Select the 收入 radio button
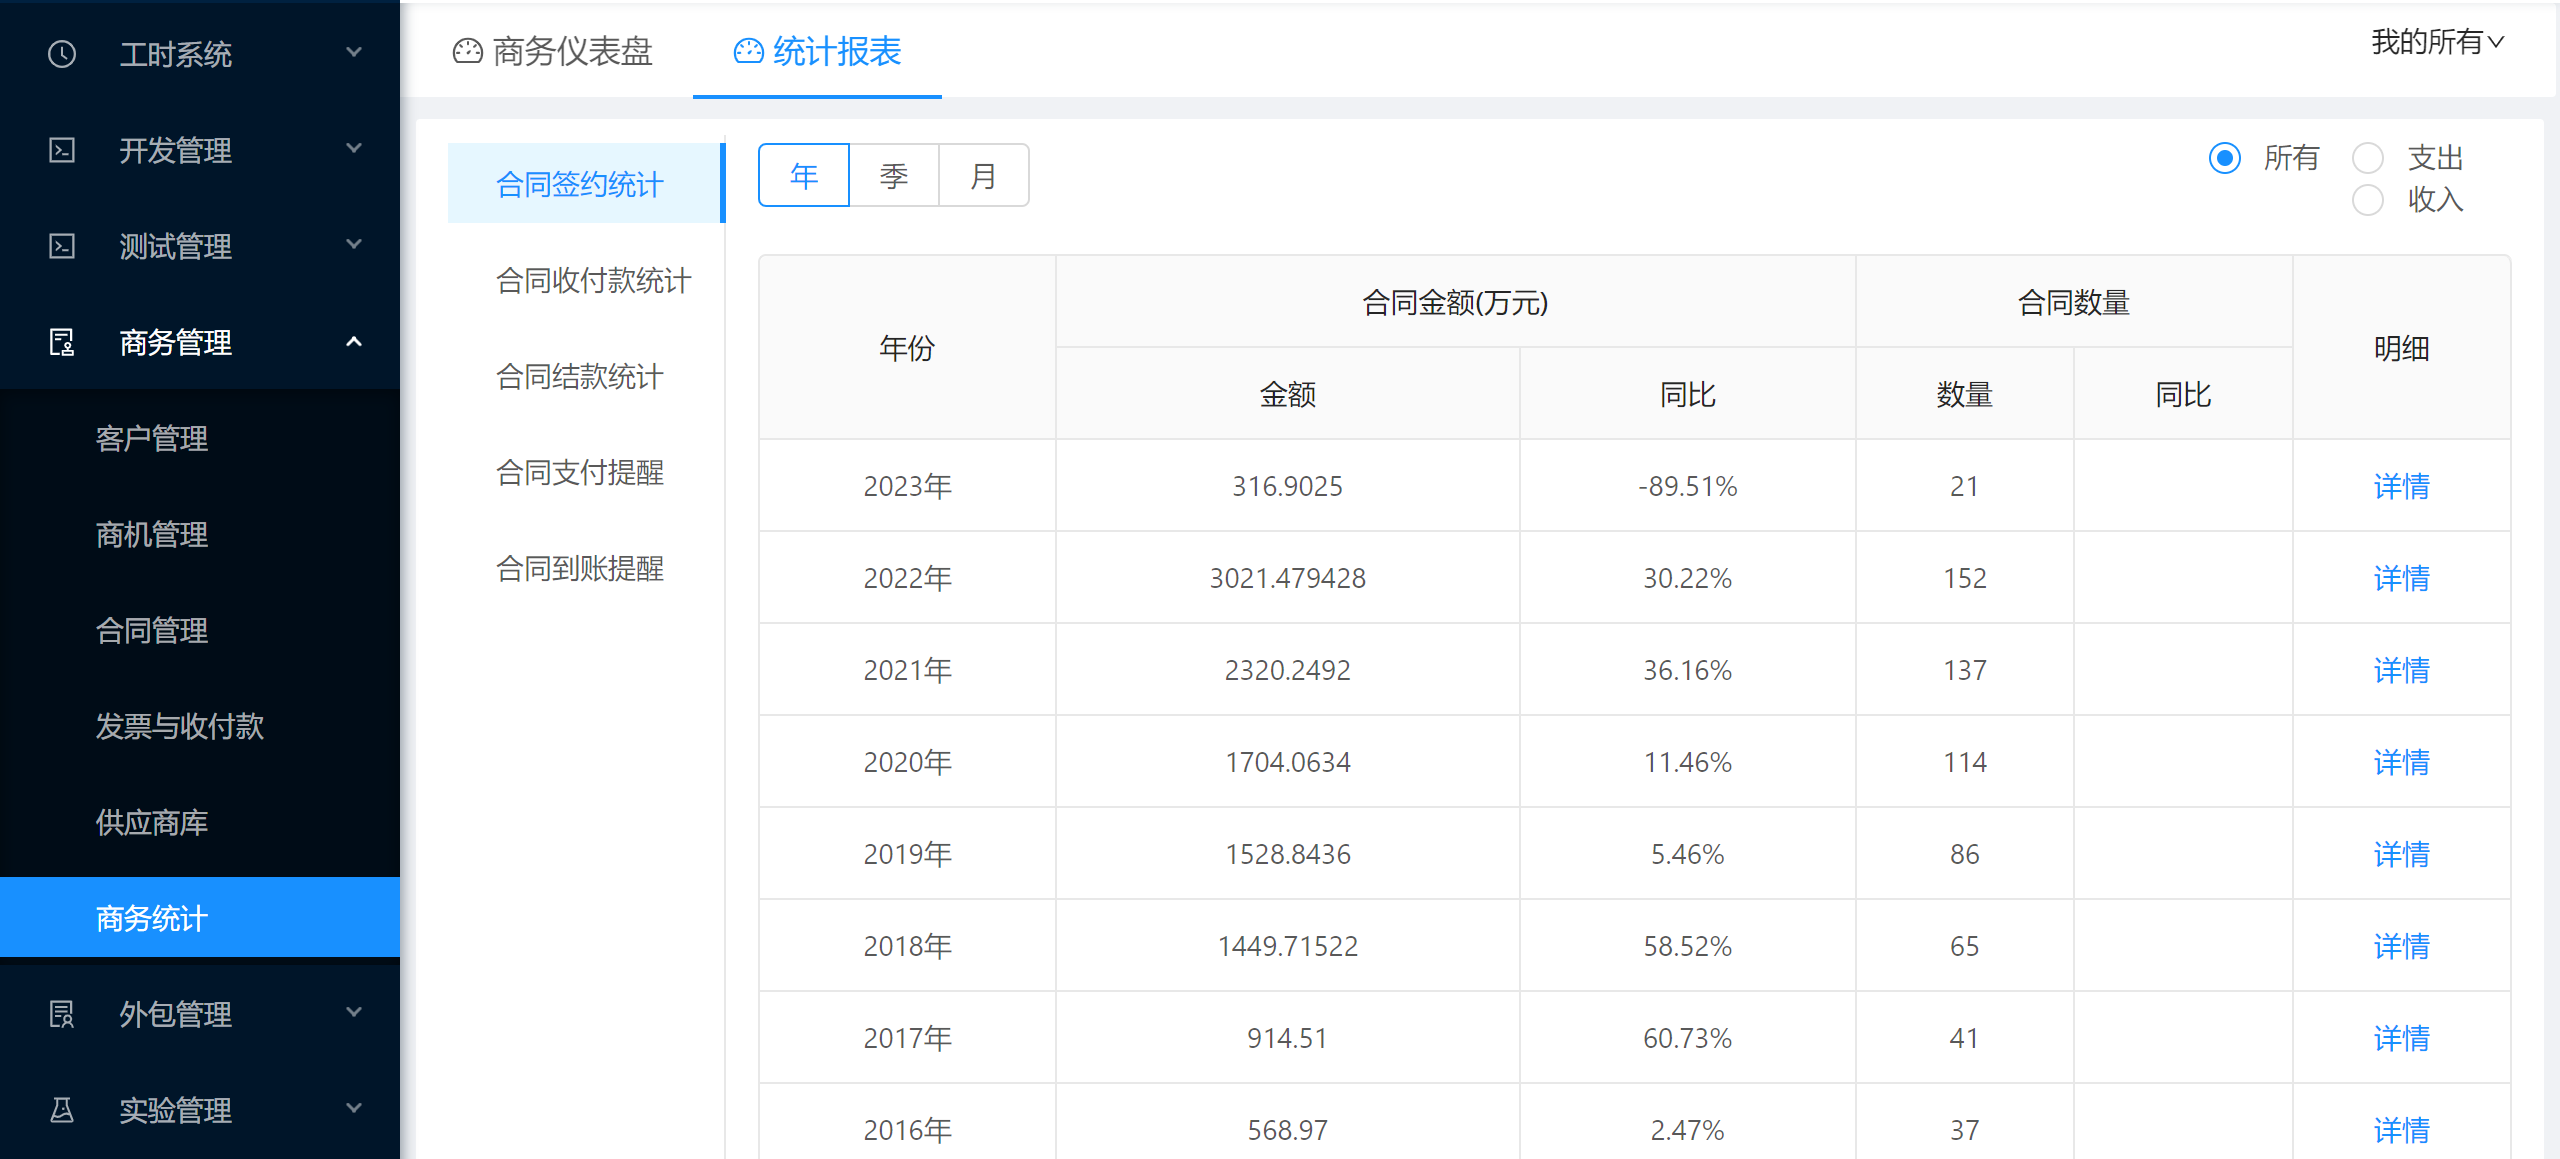Screen dimensions: 2560x1159 pyautogui.click(x=2367, y=200)
